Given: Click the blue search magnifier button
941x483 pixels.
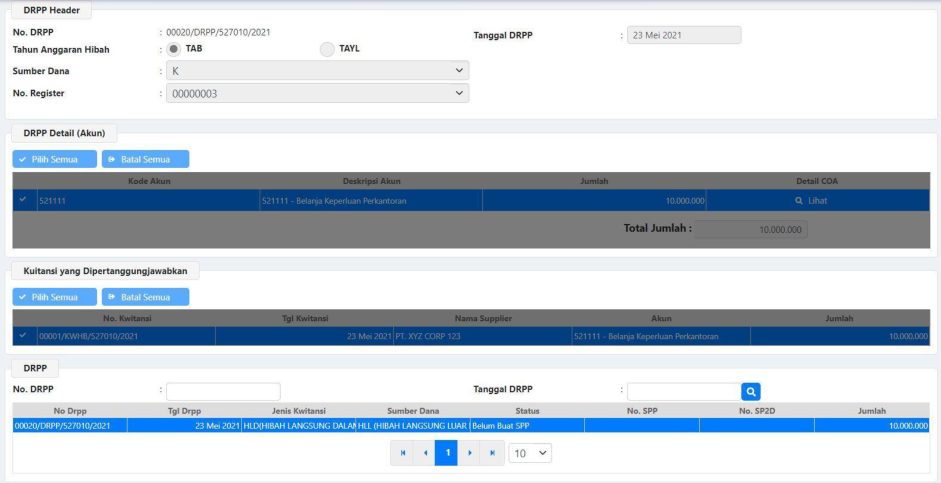Looking at the screenshot, I should (751, 392).
